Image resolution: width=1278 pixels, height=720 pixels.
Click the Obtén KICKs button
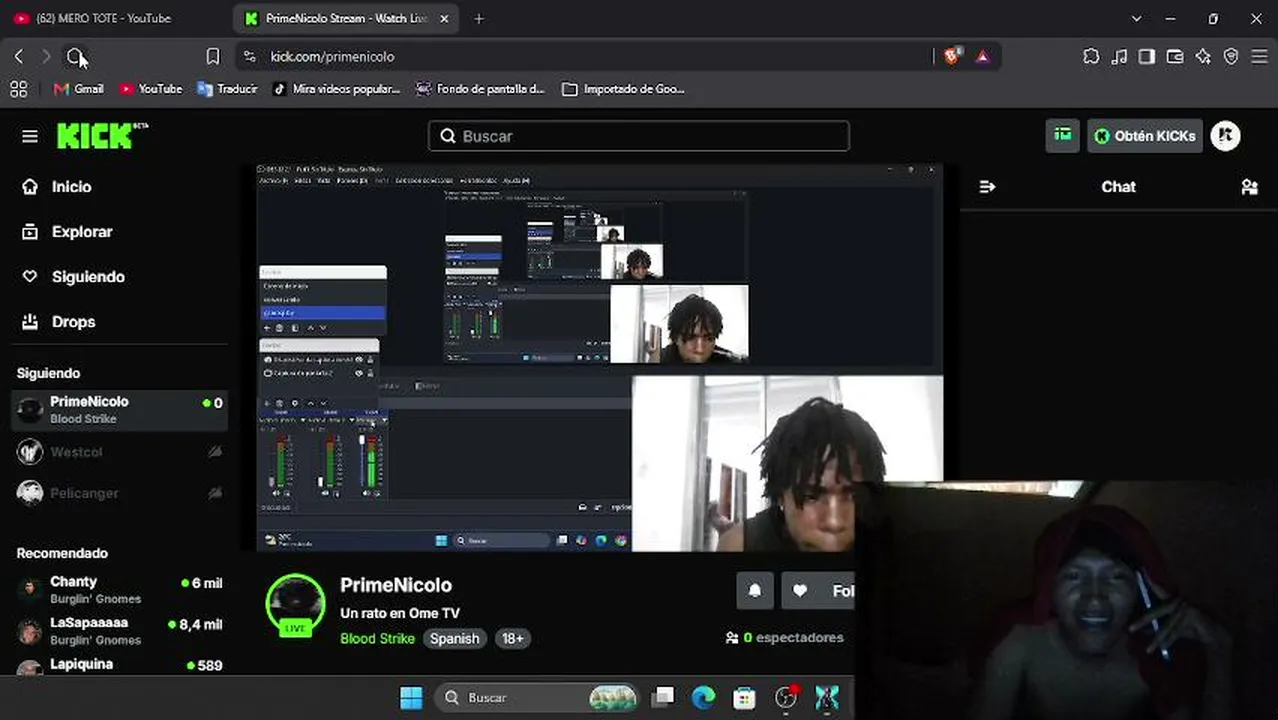(x=1145, y=136)
